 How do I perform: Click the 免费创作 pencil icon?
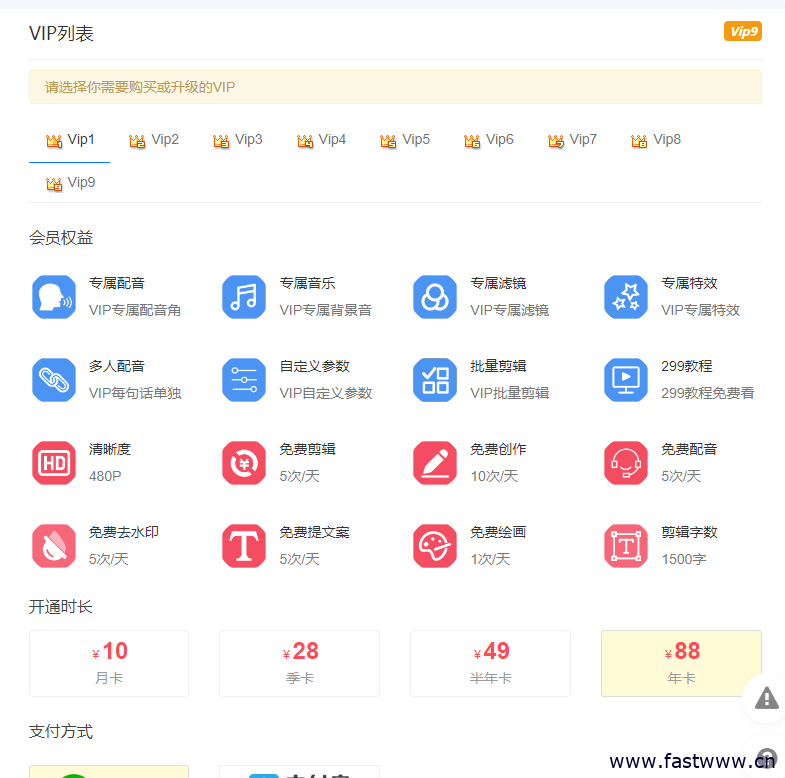point(435,463)
